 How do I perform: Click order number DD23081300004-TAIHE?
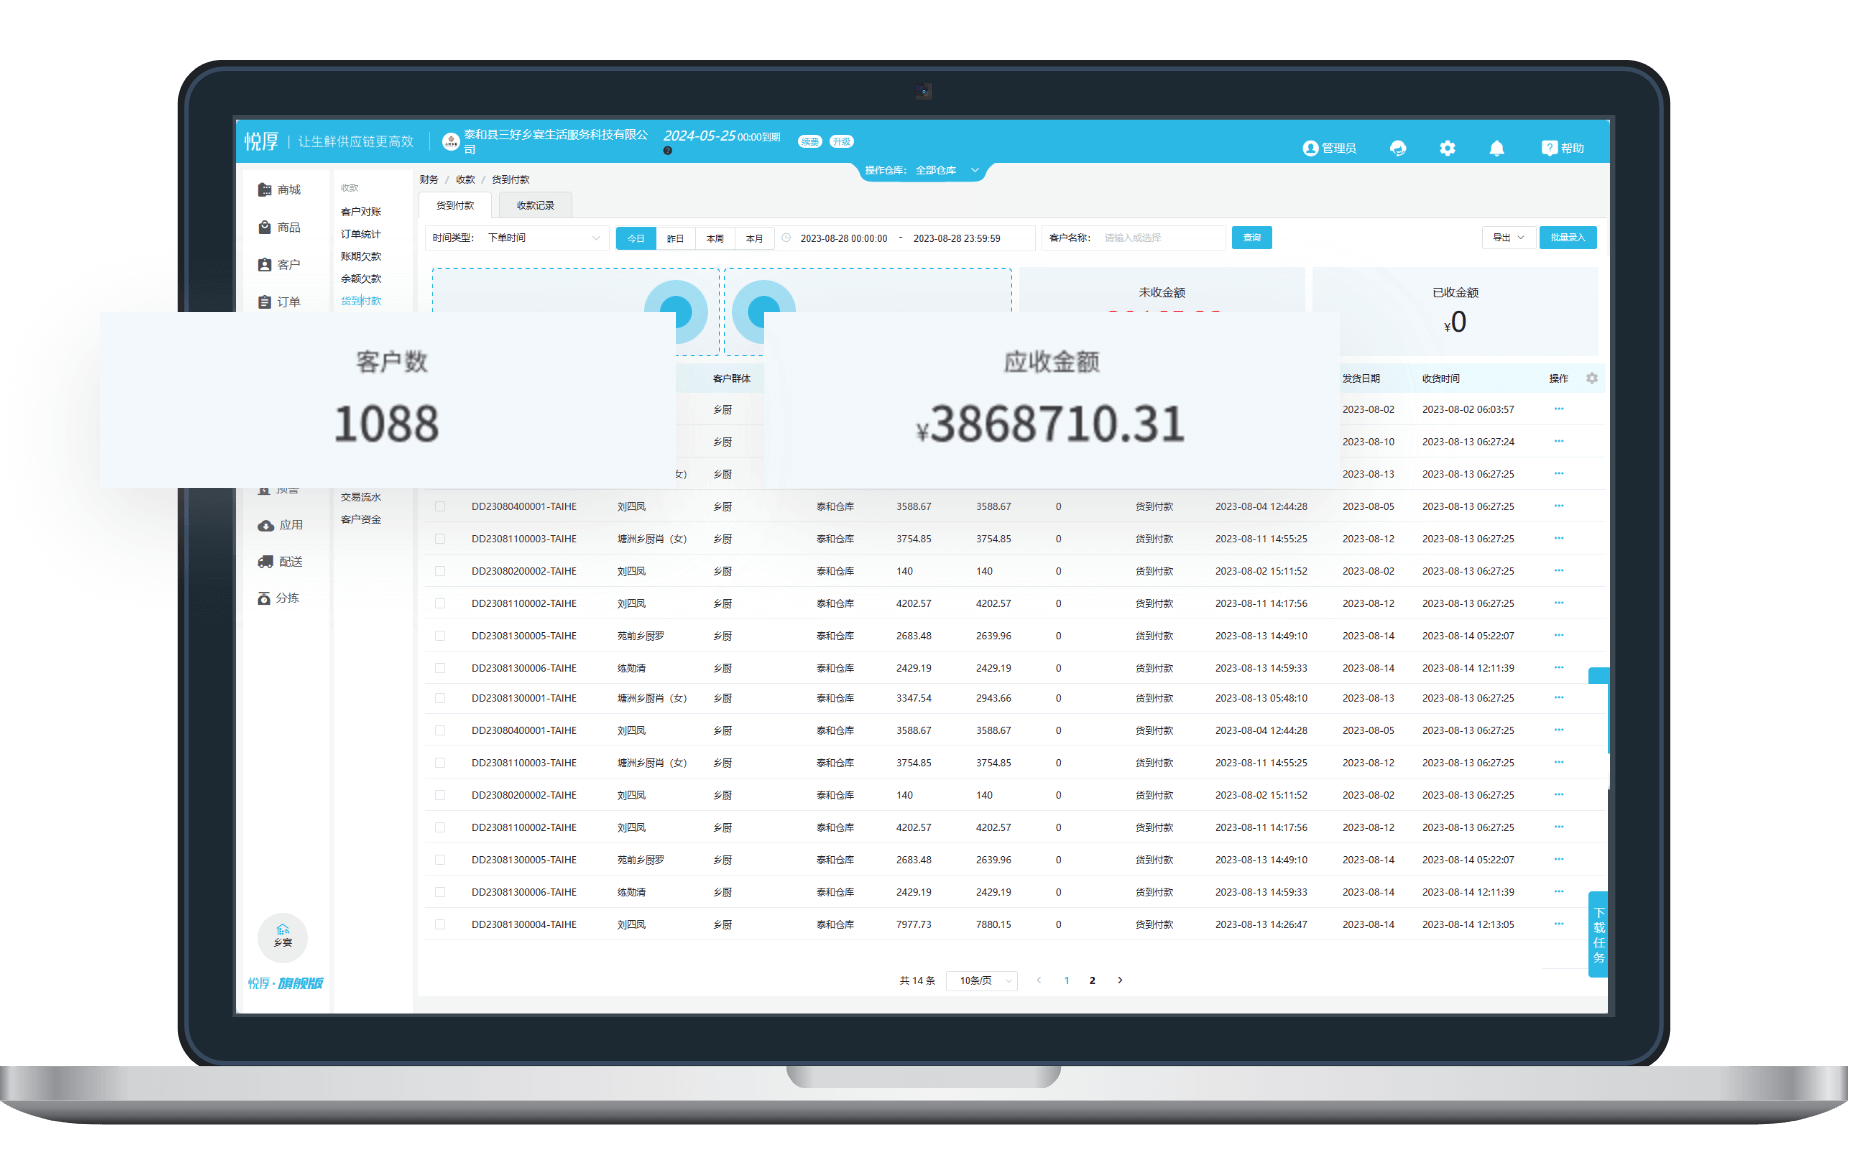[x=524, y=925]
